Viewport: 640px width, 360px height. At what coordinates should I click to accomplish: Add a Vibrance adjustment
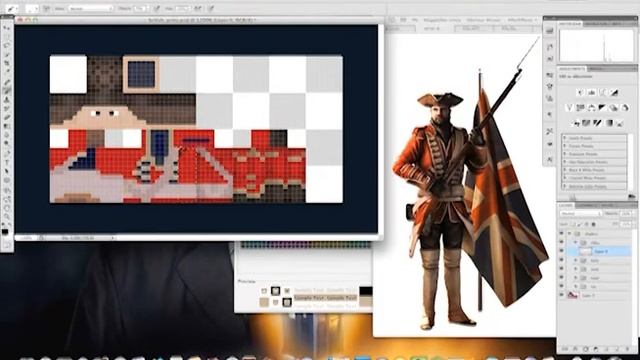pos(569,108)
